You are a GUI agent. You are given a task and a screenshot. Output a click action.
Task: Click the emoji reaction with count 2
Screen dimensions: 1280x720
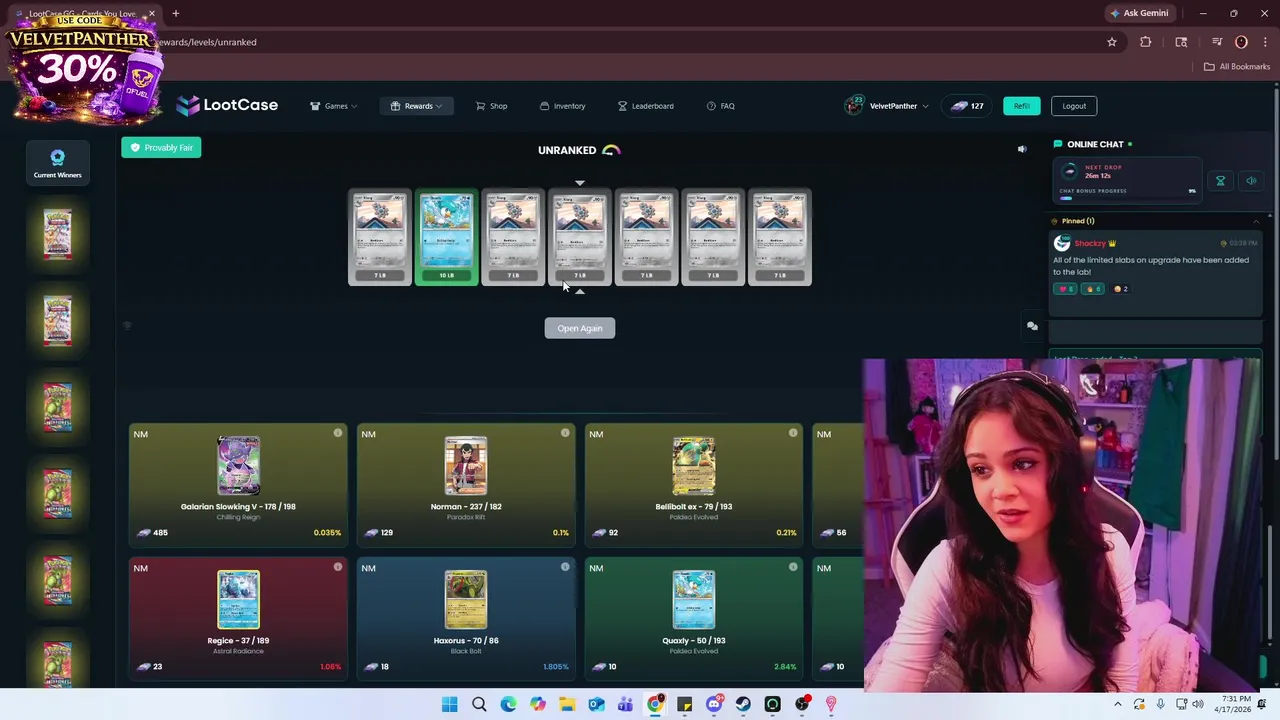pyautogui.click(x=1121, y=289)
